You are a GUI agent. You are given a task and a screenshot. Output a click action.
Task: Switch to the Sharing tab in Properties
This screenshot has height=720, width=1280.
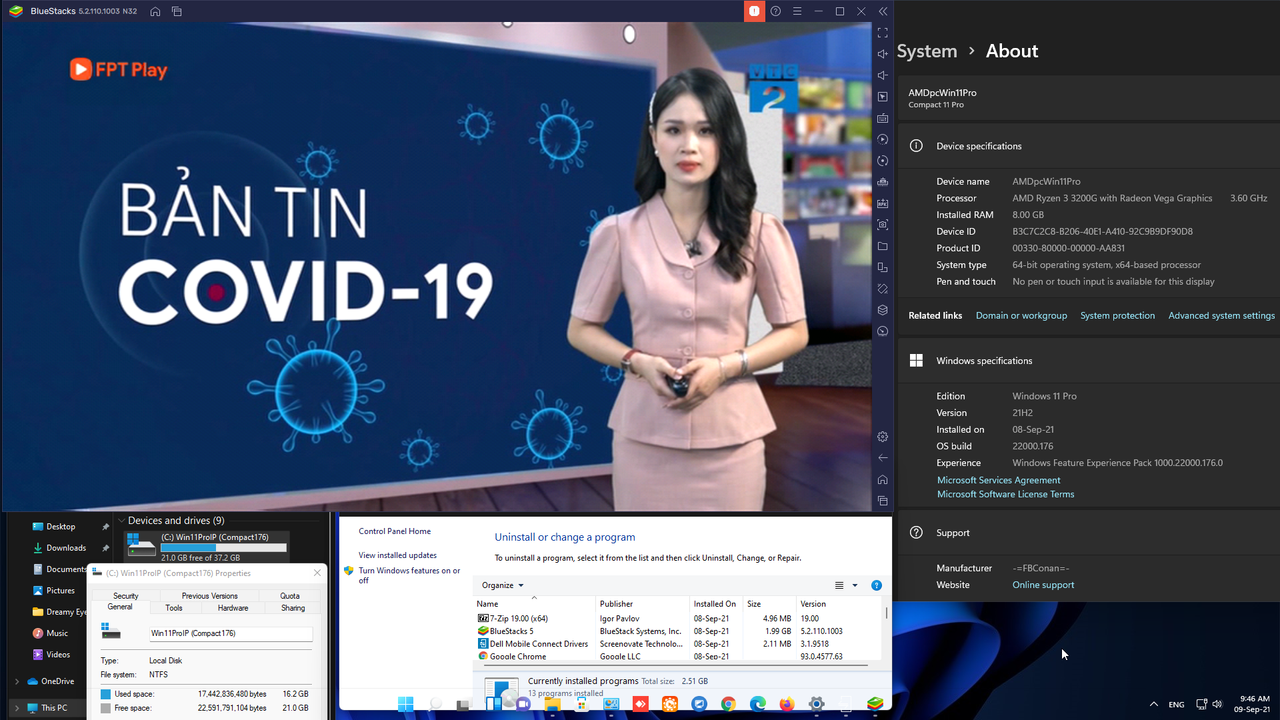click(x=293, y=608)
